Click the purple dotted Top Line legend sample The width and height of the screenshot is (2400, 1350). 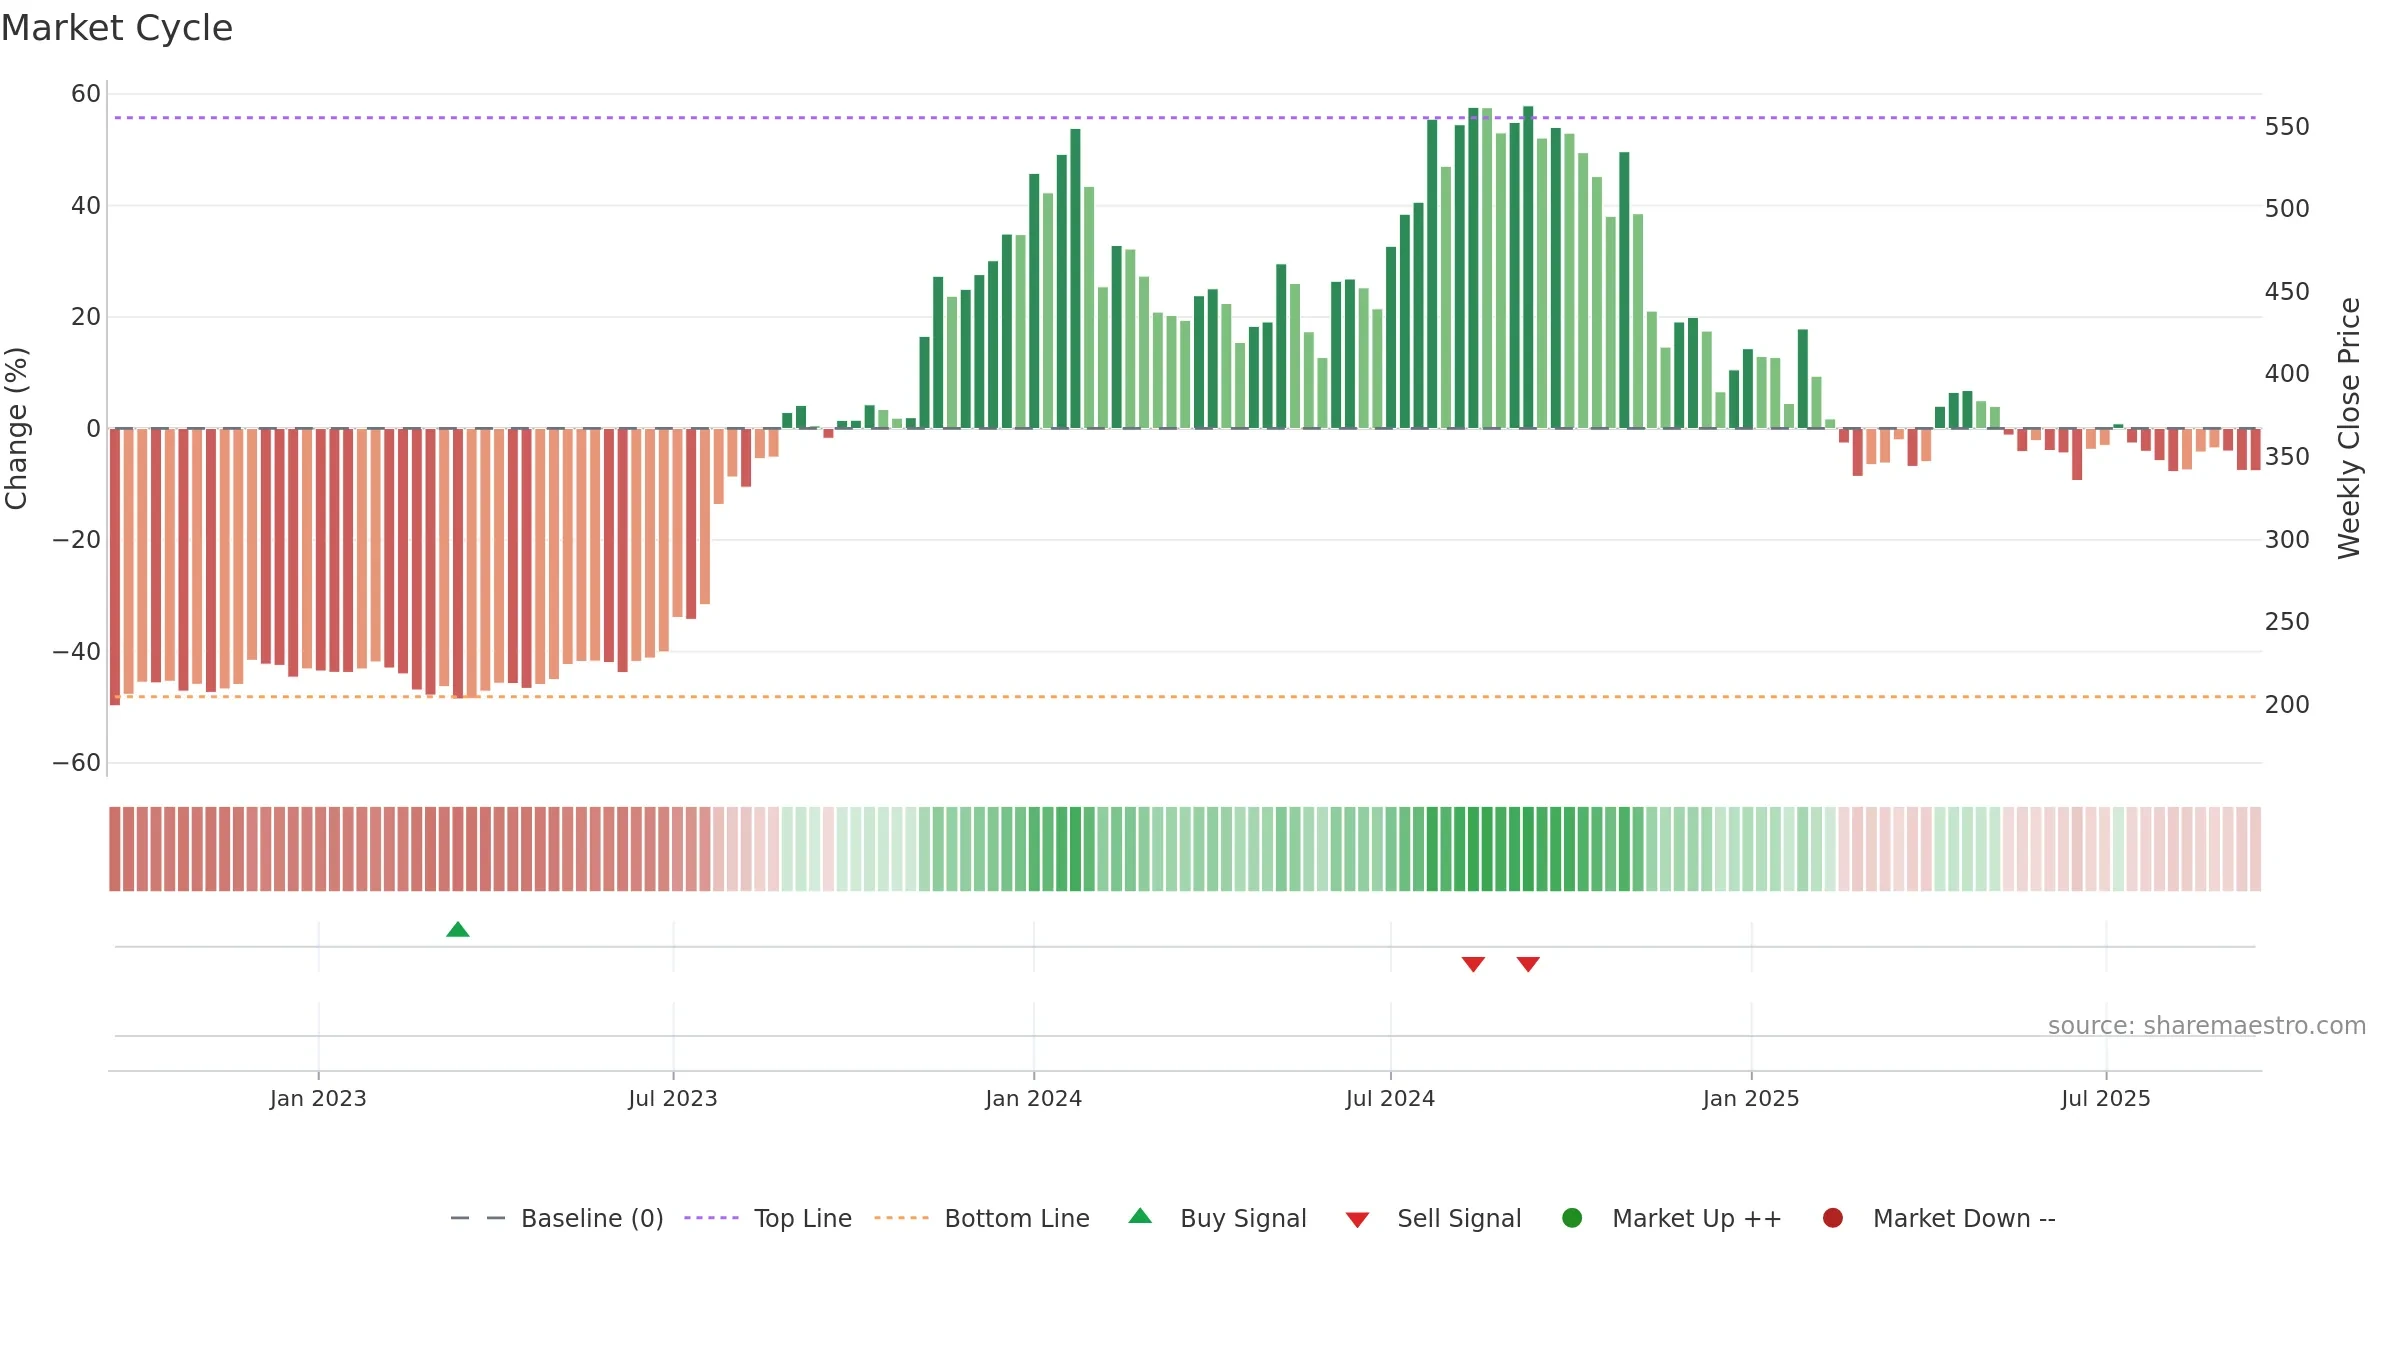coord(711,1218)
